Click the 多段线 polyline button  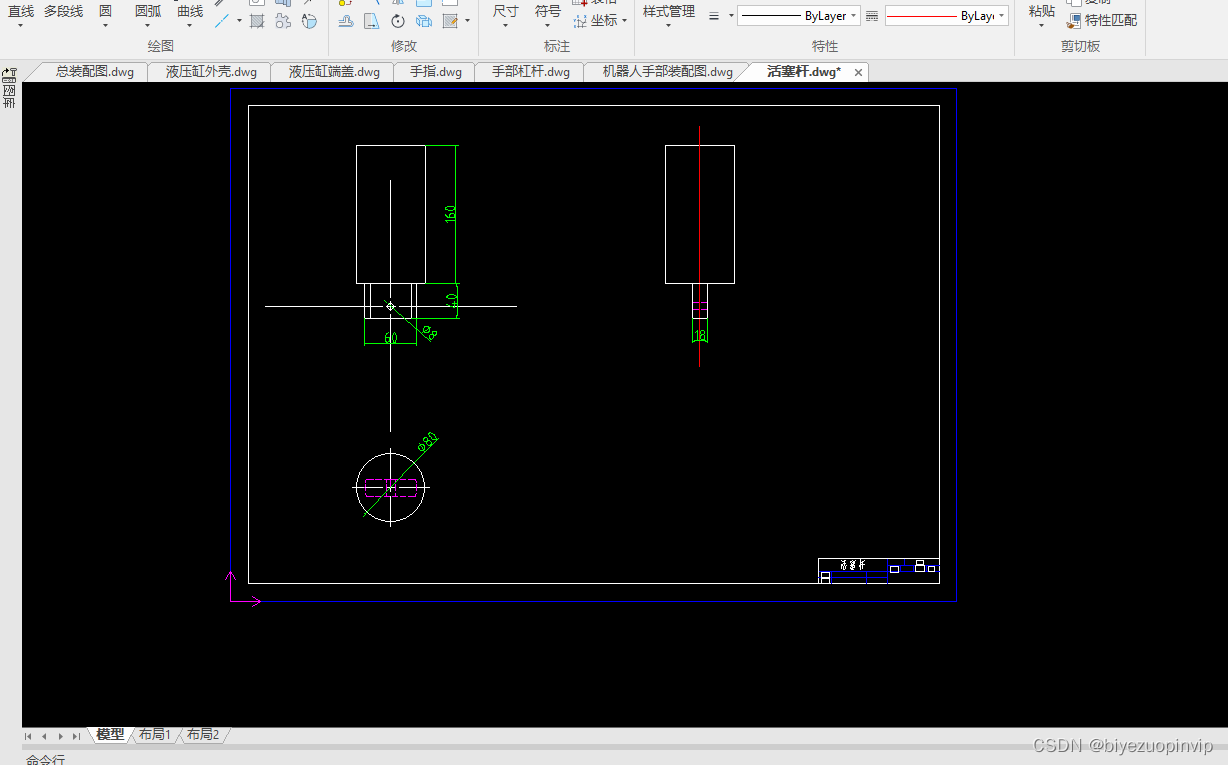point(63,11)
